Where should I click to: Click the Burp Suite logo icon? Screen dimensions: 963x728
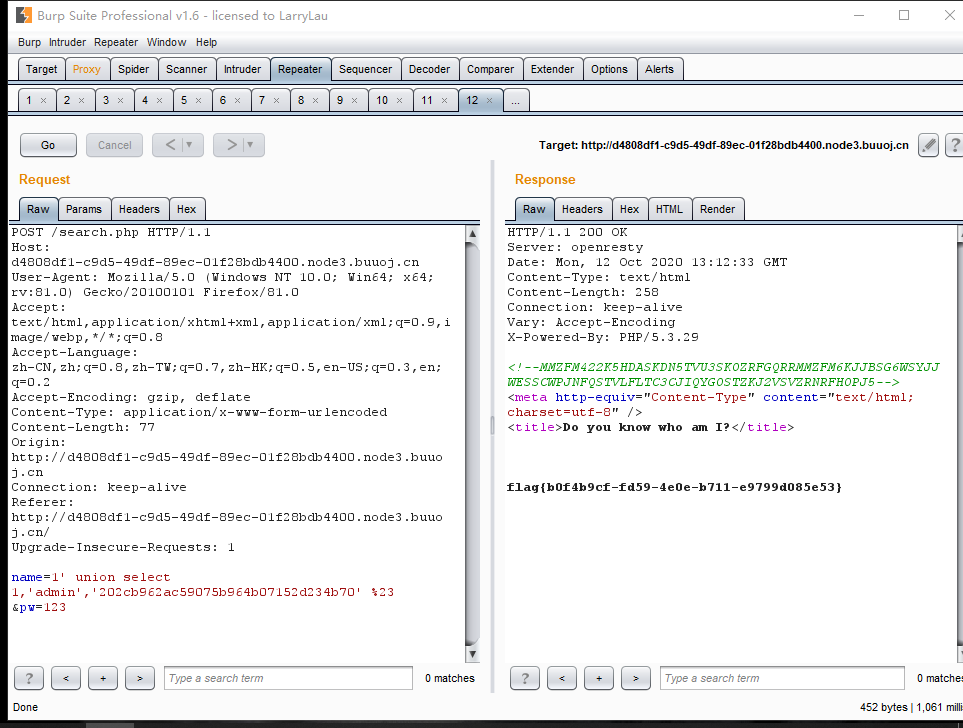(23, 15)
